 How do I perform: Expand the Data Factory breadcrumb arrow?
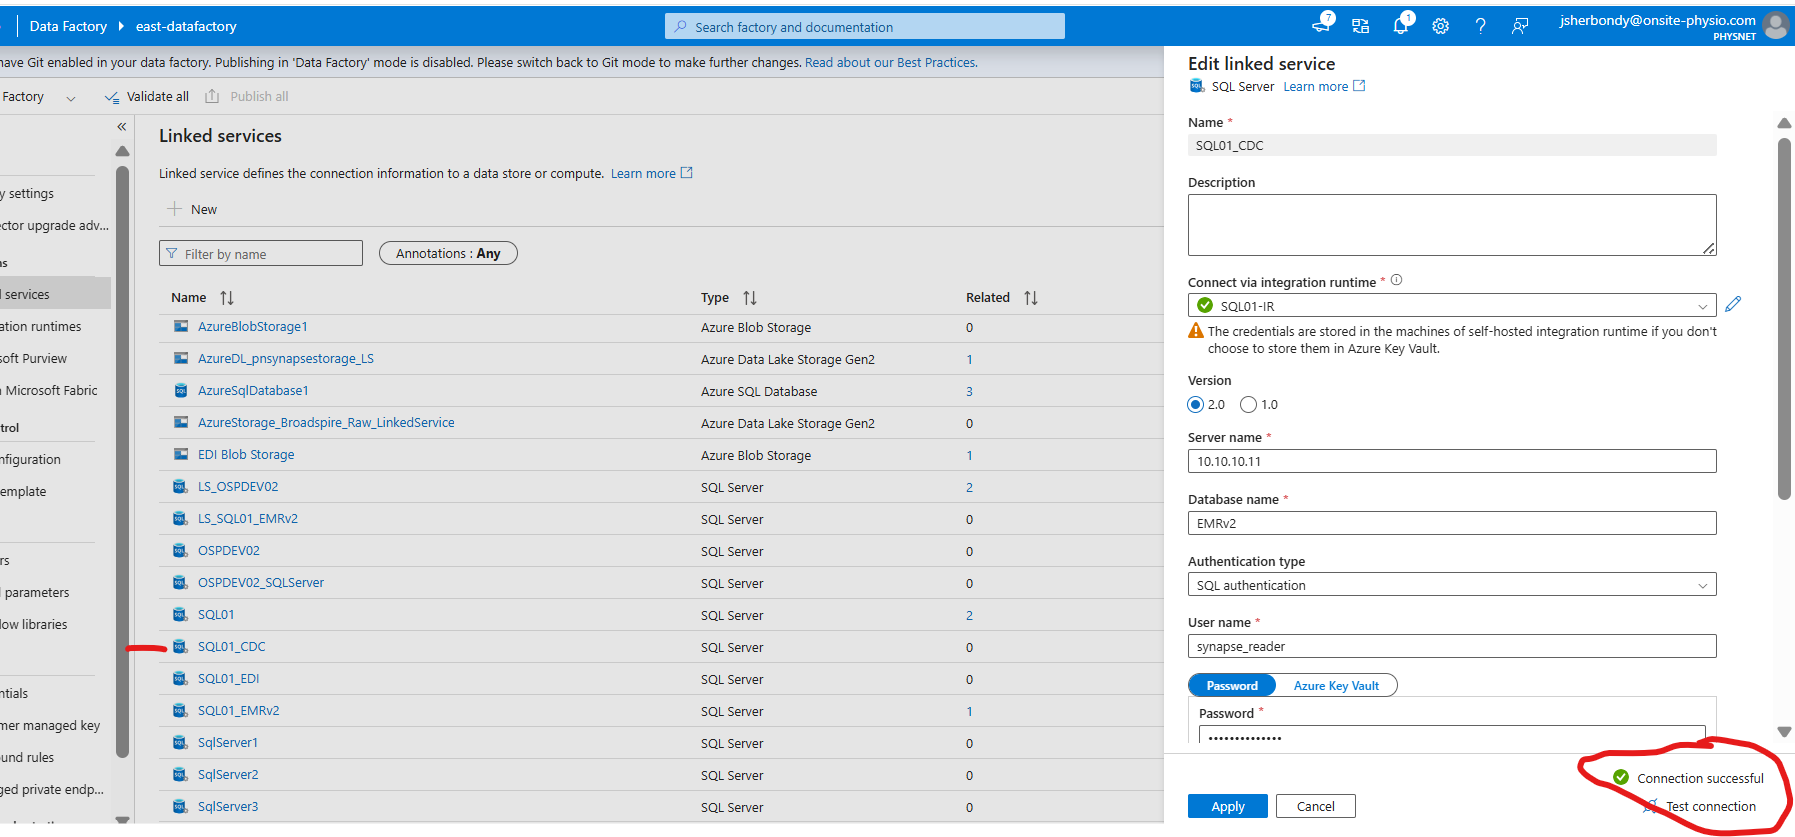click(x=121, y=26)
